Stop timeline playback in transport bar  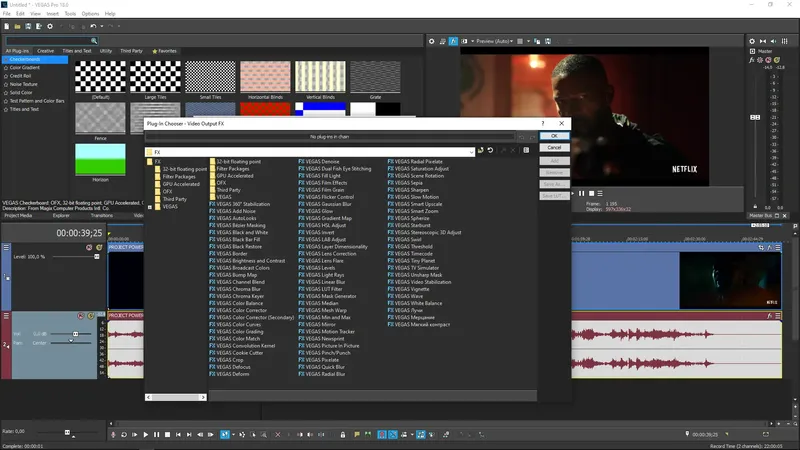pos(167,435)
